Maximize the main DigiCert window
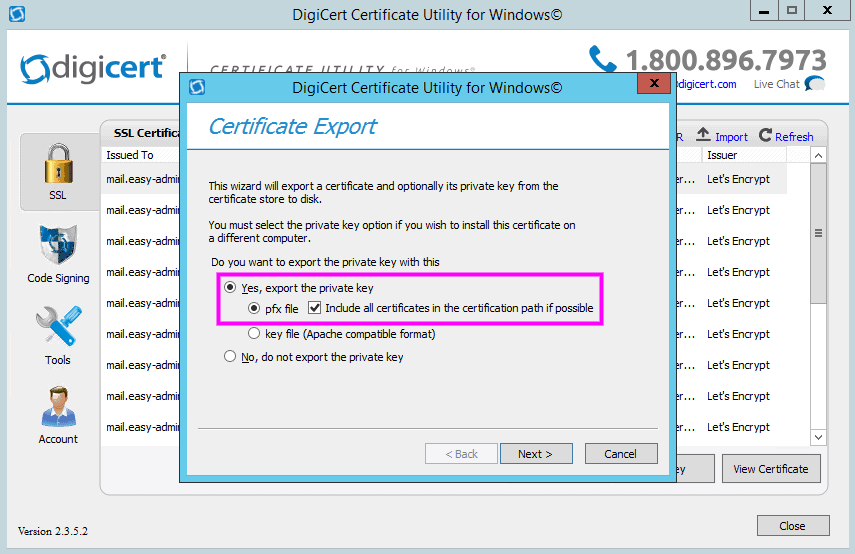Image resolution: width=855 pixels, height=554 pixels. pos(792,10)
